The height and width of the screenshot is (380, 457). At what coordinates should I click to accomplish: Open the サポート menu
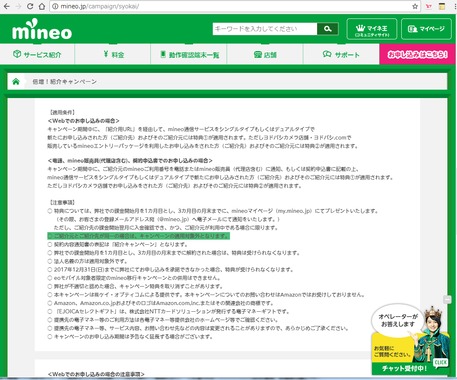[341, 54]
